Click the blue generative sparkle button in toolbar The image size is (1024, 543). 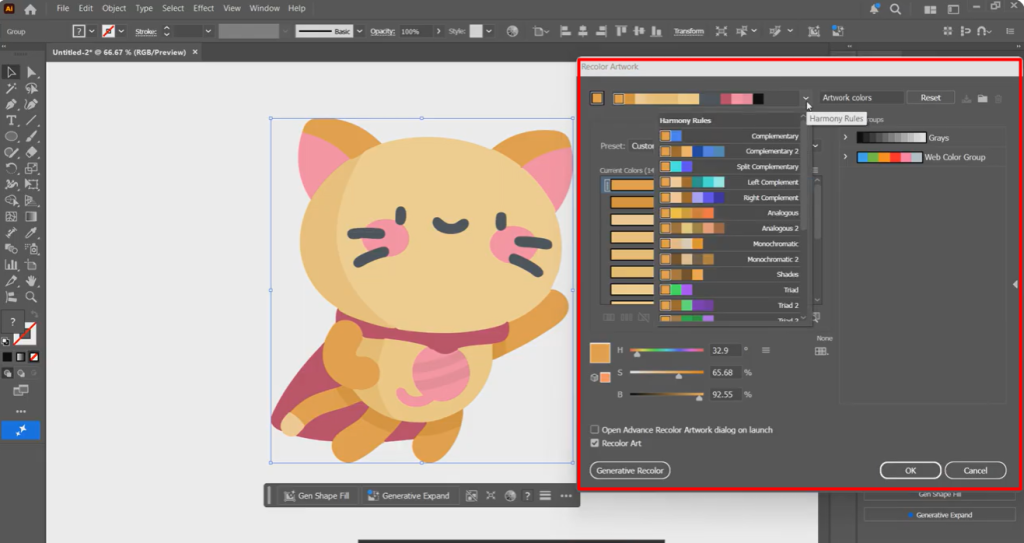[21, 430]
